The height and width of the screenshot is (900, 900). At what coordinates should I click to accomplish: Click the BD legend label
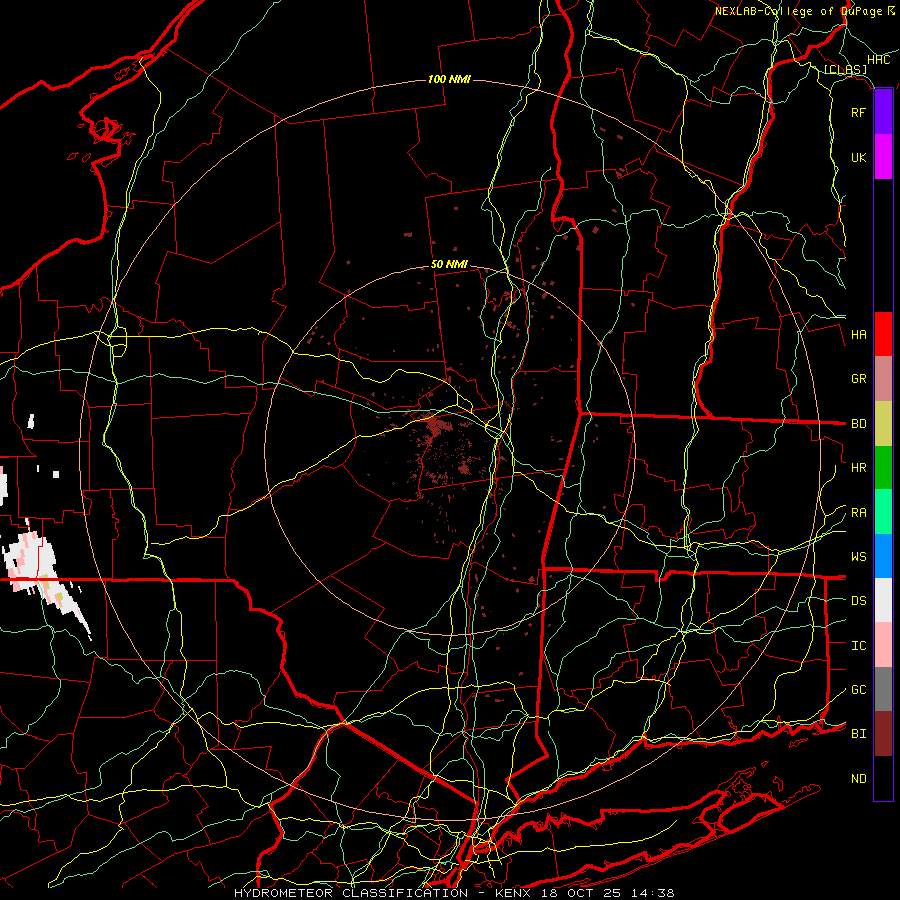pyautogui.click(x=858, y=424)
